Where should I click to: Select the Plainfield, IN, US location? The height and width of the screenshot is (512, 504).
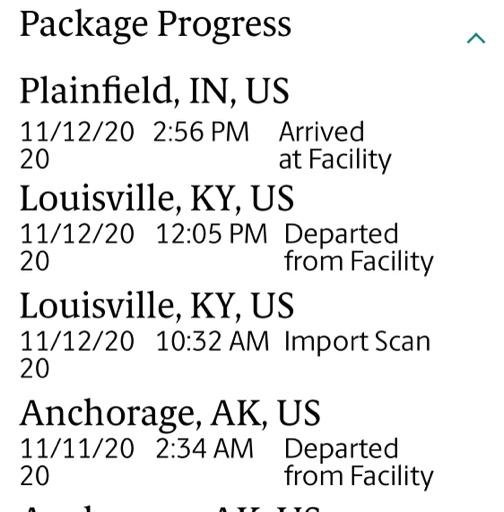coord(154,91)
